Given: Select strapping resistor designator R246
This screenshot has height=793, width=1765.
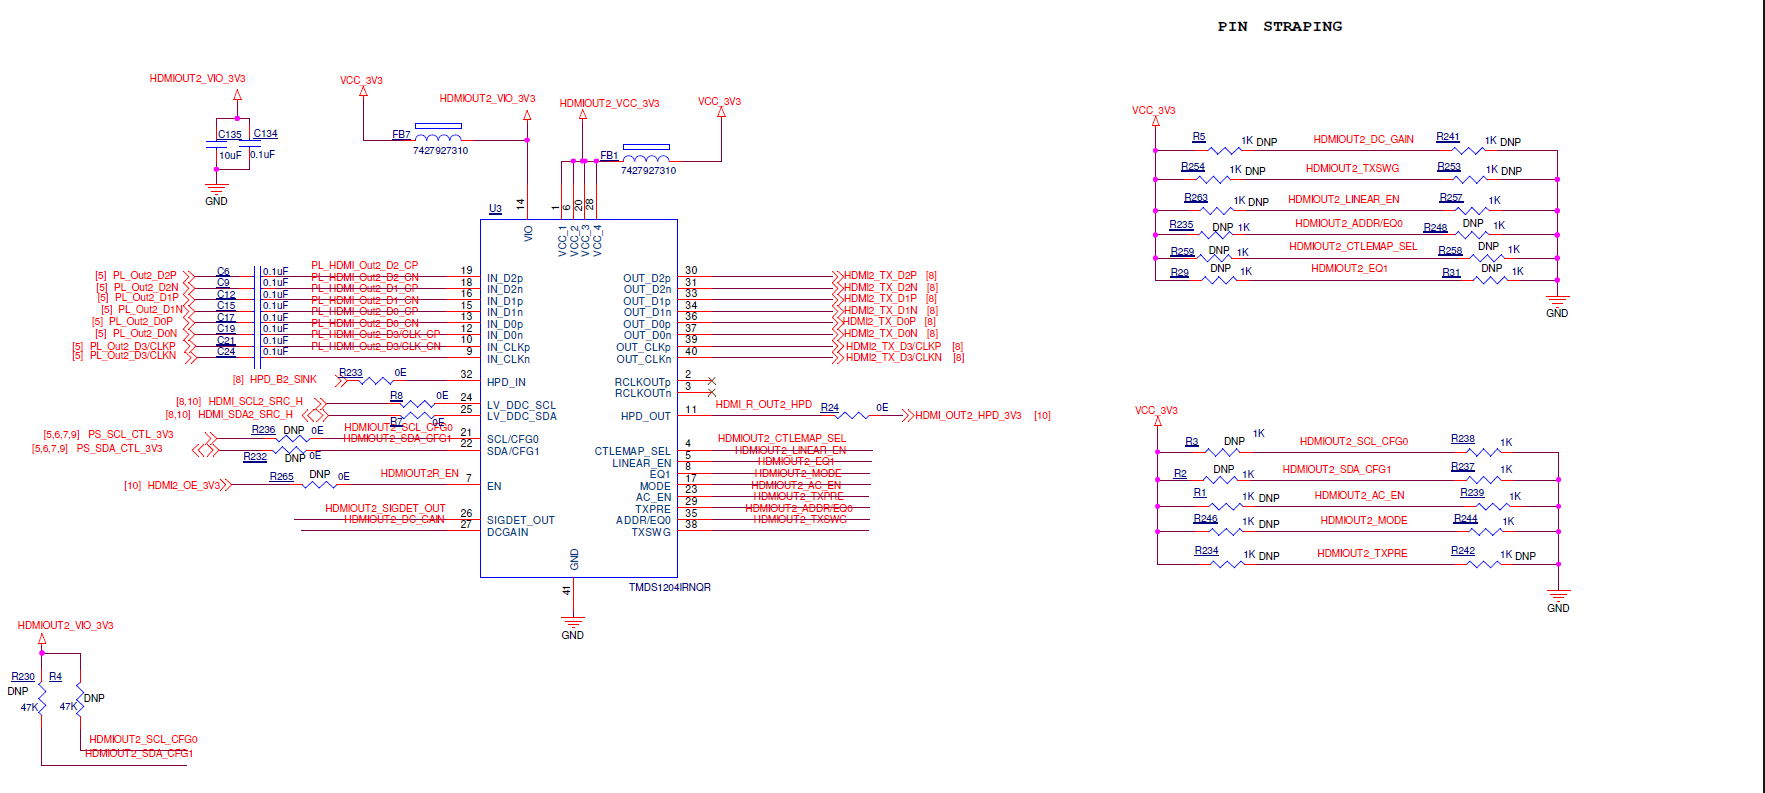Looking at the screenshot, I should [1205, 518].
